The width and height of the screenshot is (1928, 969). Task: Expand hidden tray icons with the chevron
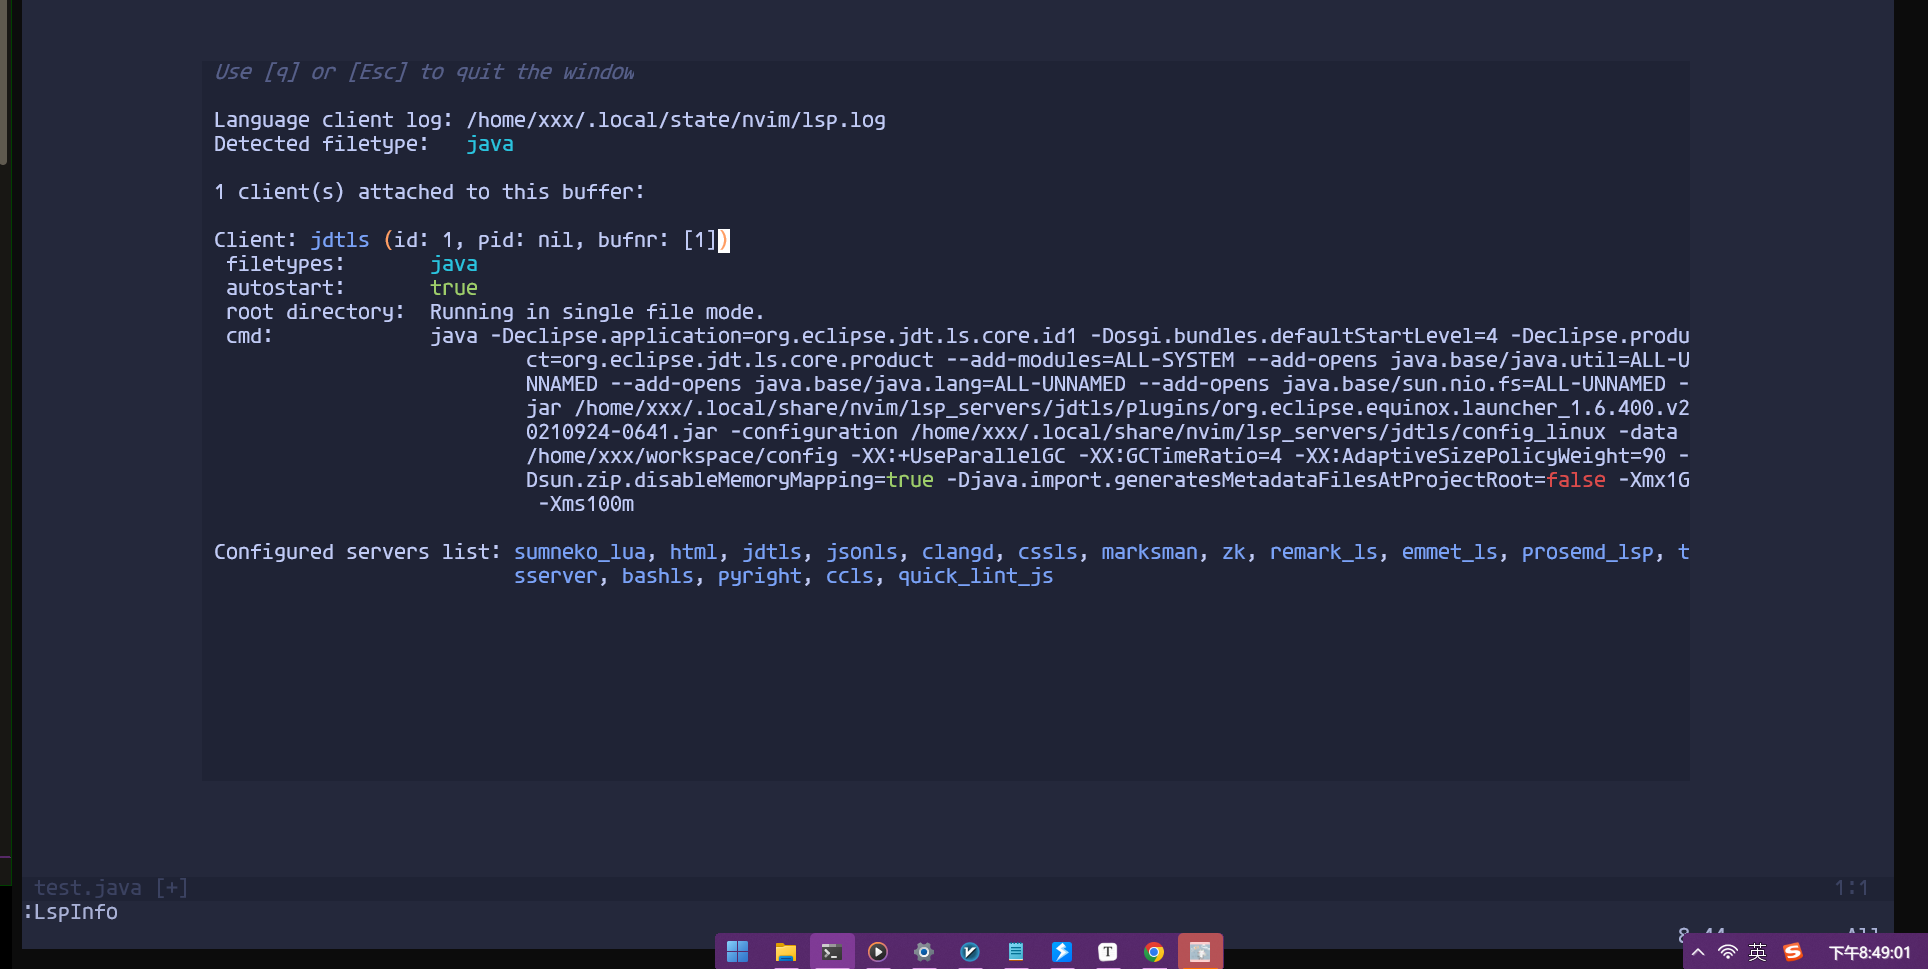click(x=1698, y=952)
